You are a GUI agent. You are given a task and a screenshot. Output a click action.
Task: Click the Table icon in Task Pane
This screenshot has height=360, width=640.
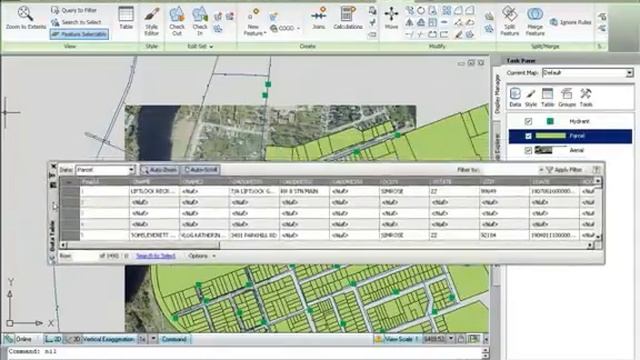547,98
